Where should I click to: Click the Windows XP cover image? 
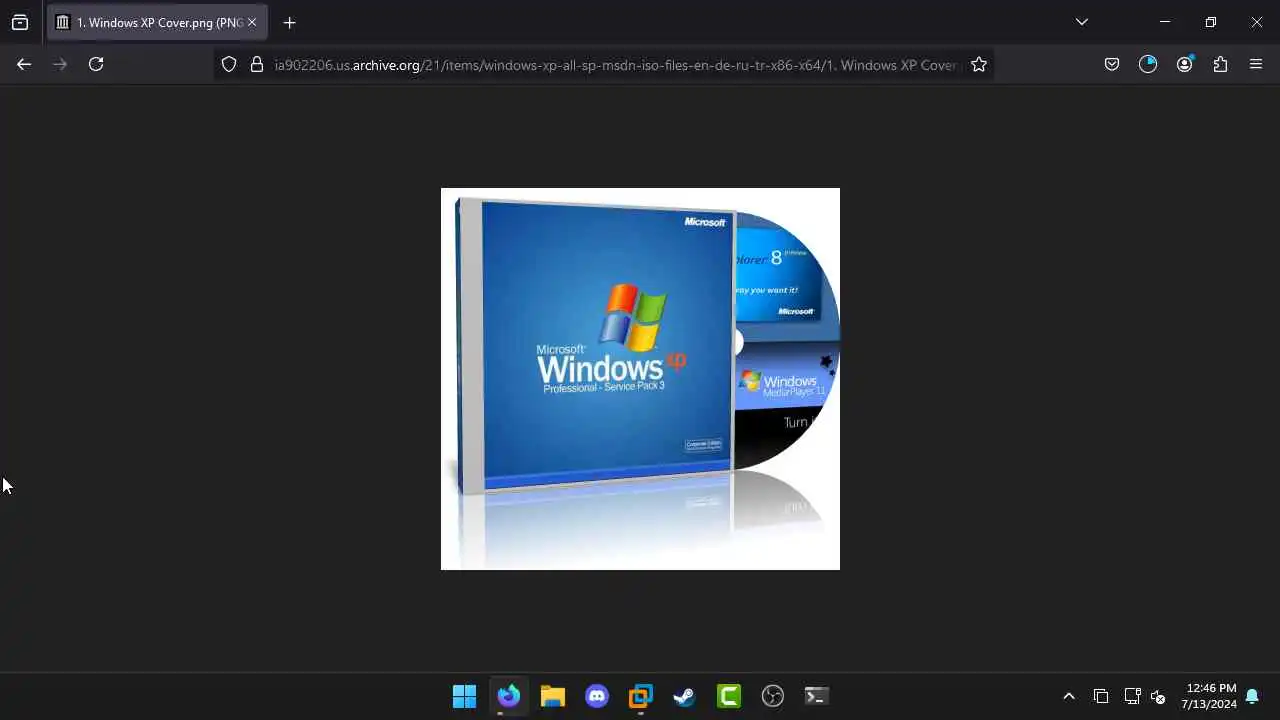(x=640, y=379)
